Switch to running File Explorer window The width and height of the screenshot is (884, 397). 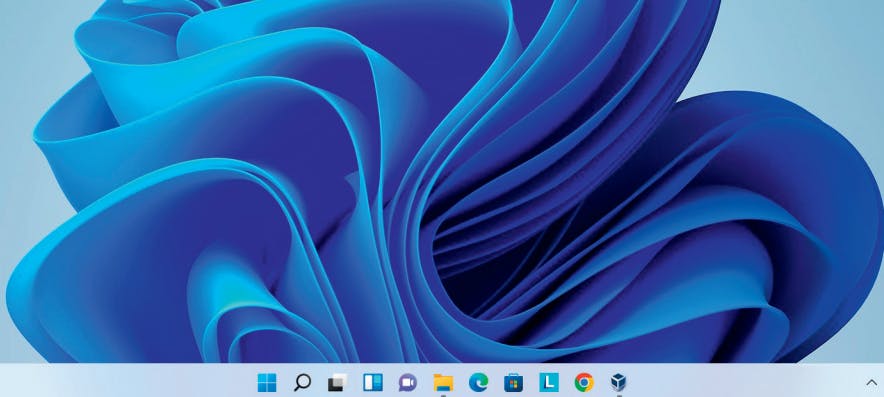443,383
